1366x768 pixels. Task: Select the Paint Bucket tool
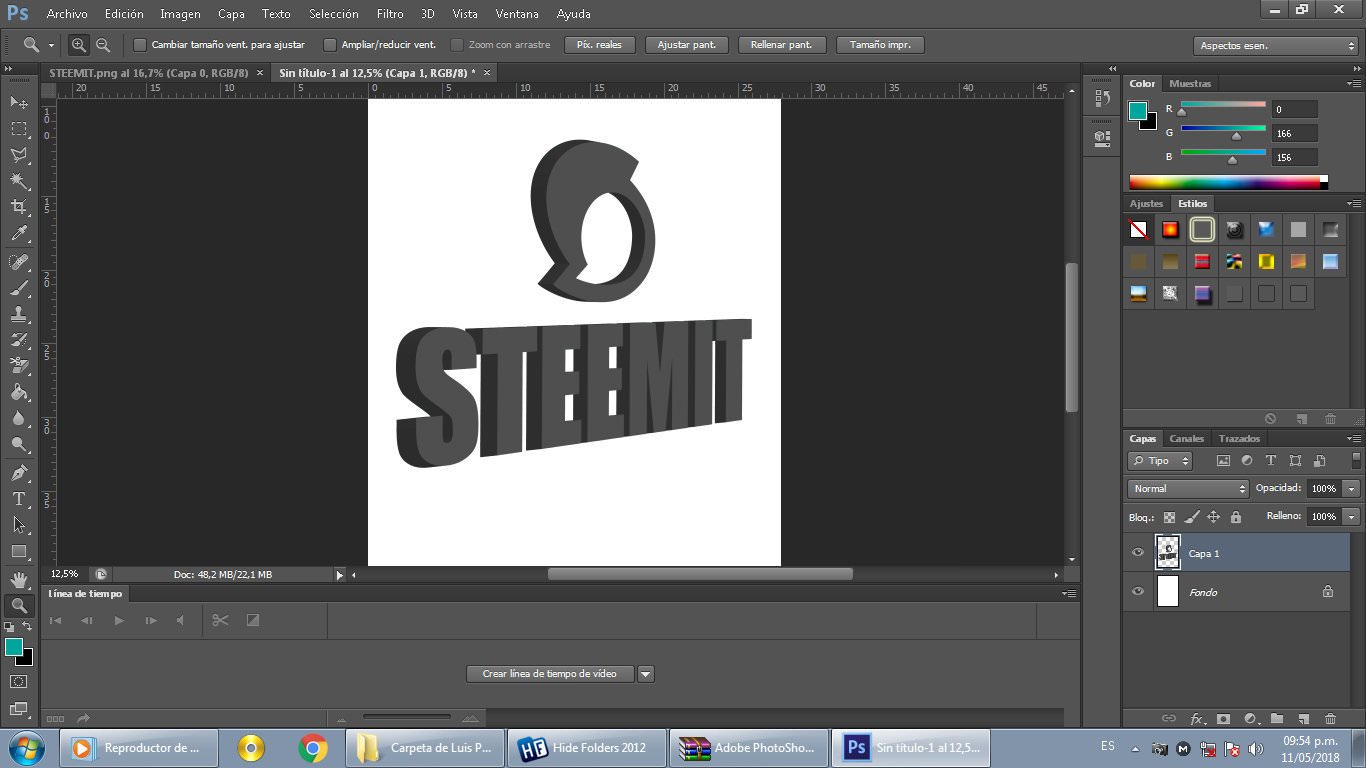[19, 392]
